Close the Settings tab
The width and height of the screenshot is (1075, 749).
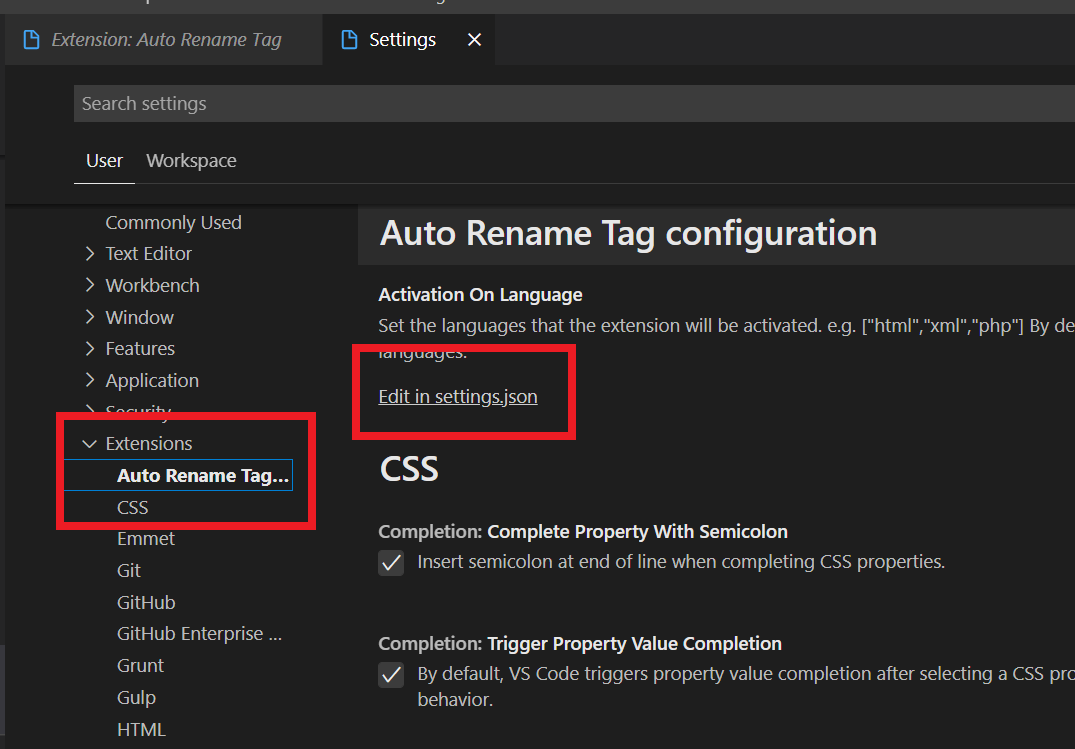(x=474, y=40)
